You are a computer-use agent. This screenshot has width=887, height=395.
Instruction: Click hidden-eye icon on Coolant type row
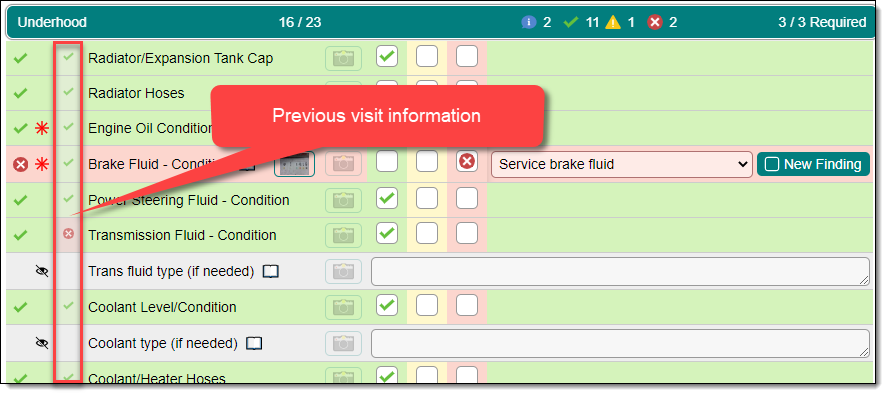point(42,343)
